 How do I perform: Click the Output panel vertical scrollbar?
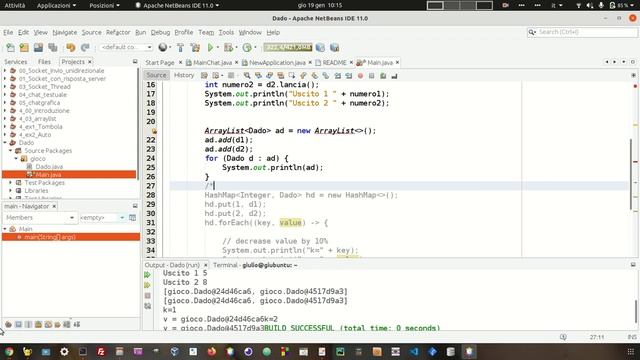click(636, 311)
